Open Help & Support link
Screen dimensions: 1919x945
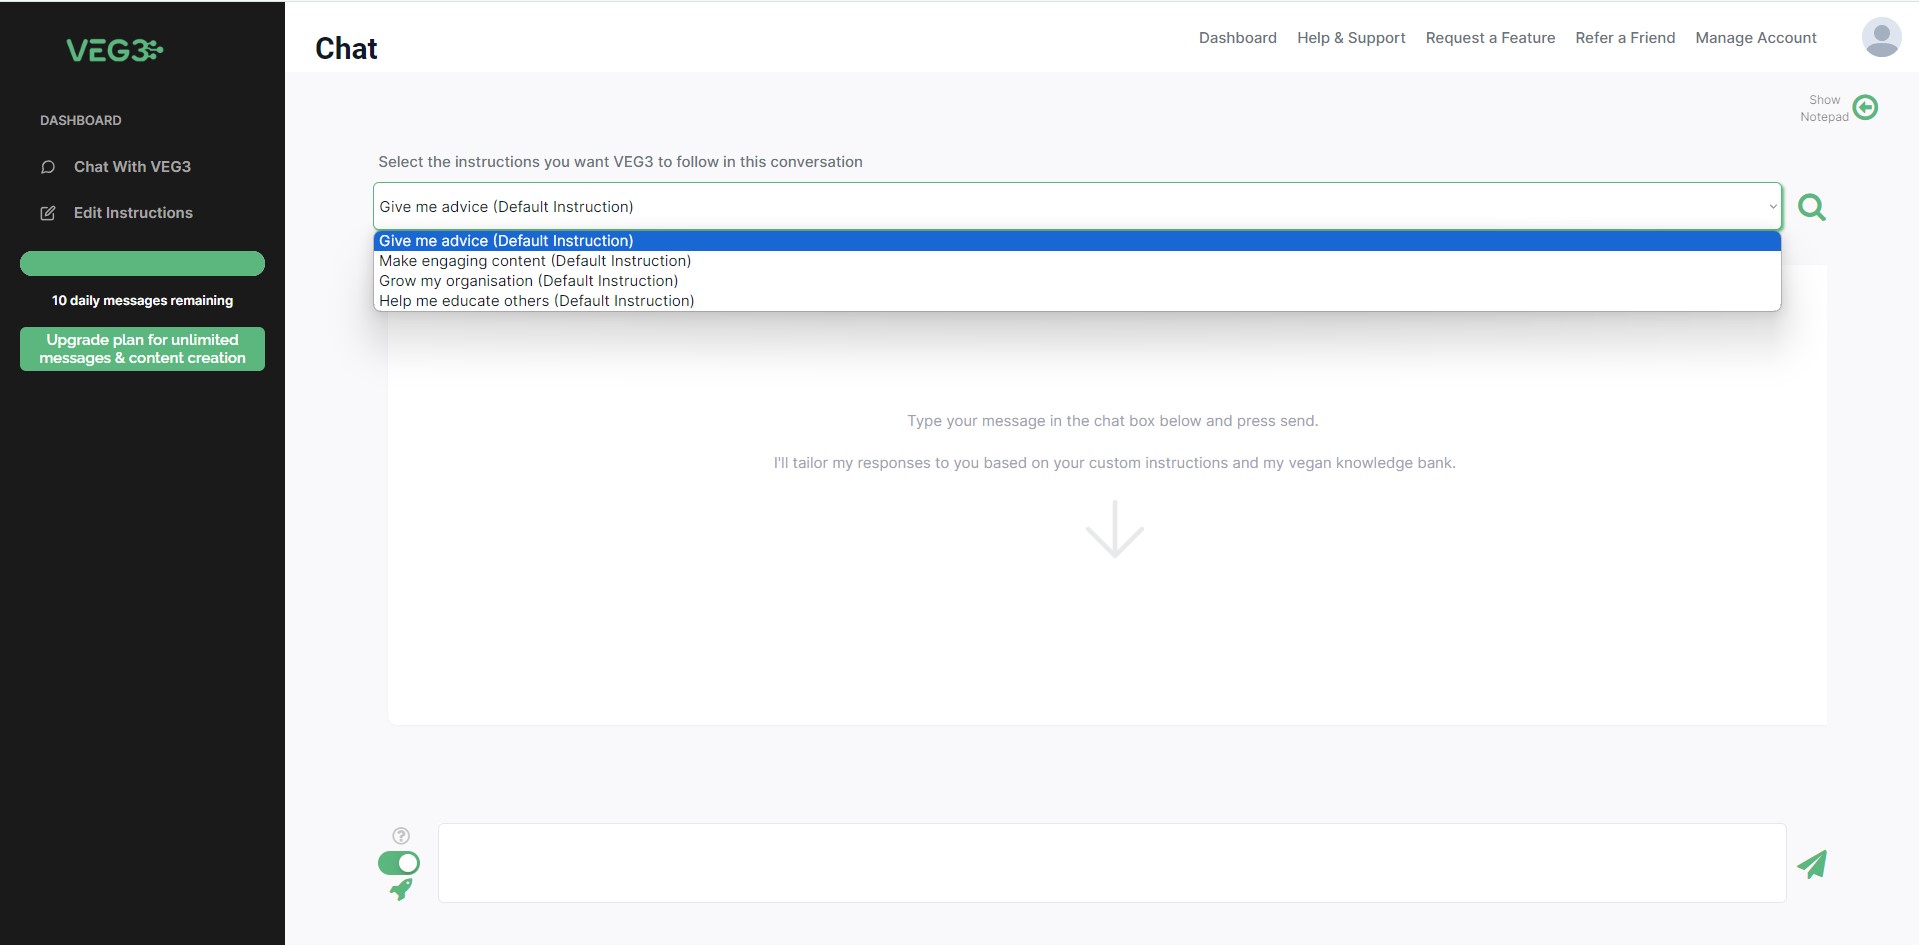click(1351, 38)
